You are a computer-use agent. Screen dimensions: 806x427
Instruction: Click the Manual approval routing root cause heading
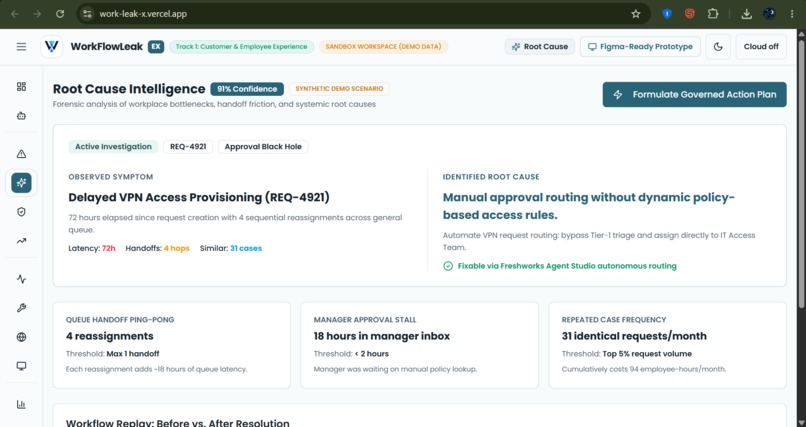click(589, 206)
